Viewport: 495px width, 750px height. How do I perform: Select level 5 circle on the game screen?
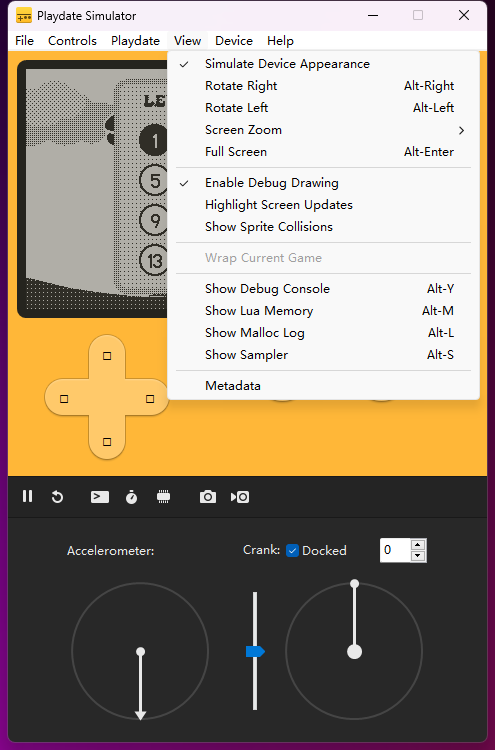coord(154,181)
